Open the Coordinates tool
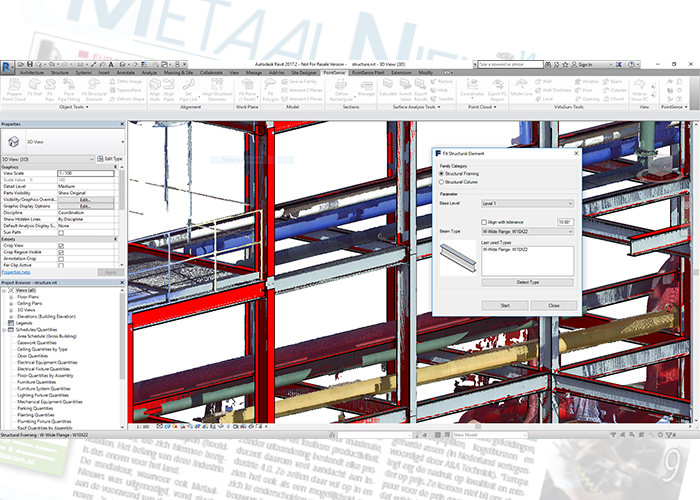Viewport: 700px width, 500px height. [x=472, y=88]
